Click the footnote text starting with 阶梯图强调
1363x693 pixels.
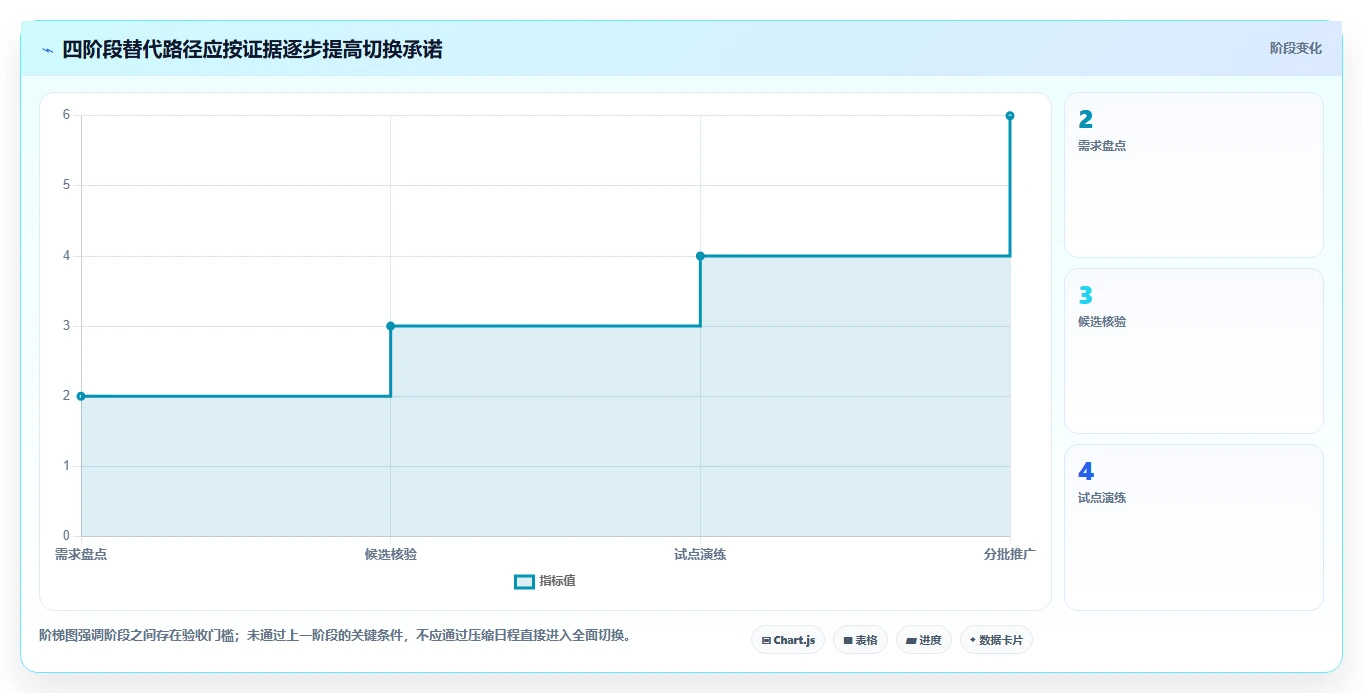pyautogui.click(x=335, y=636)
